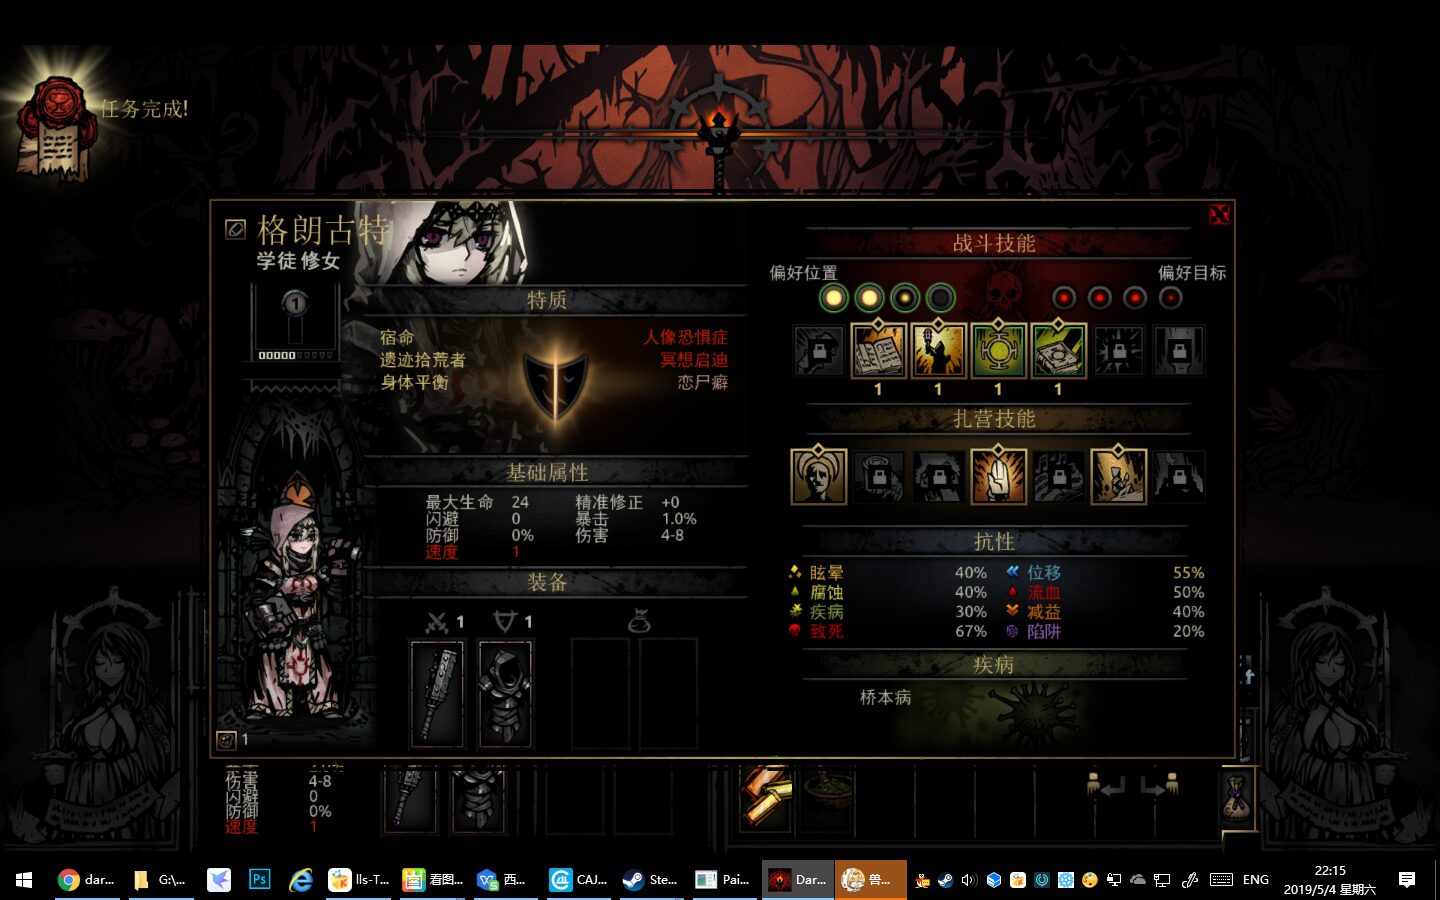The width and height of the screenshot is (1440, 900).
Task: Open the Windows Start menu
Action: tap(24, 880)
